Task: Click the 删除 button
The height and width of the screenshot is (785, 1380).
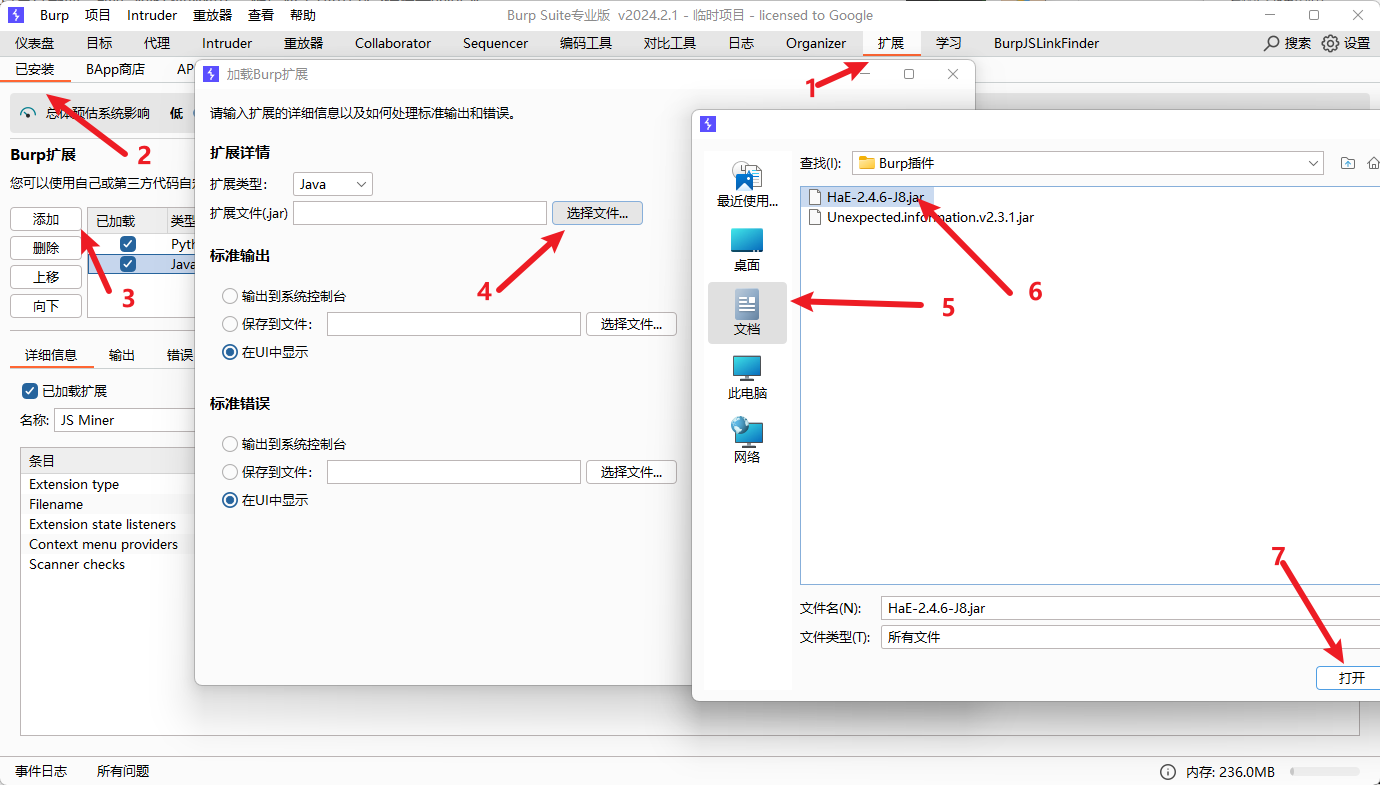Action: tap(46, 248)
